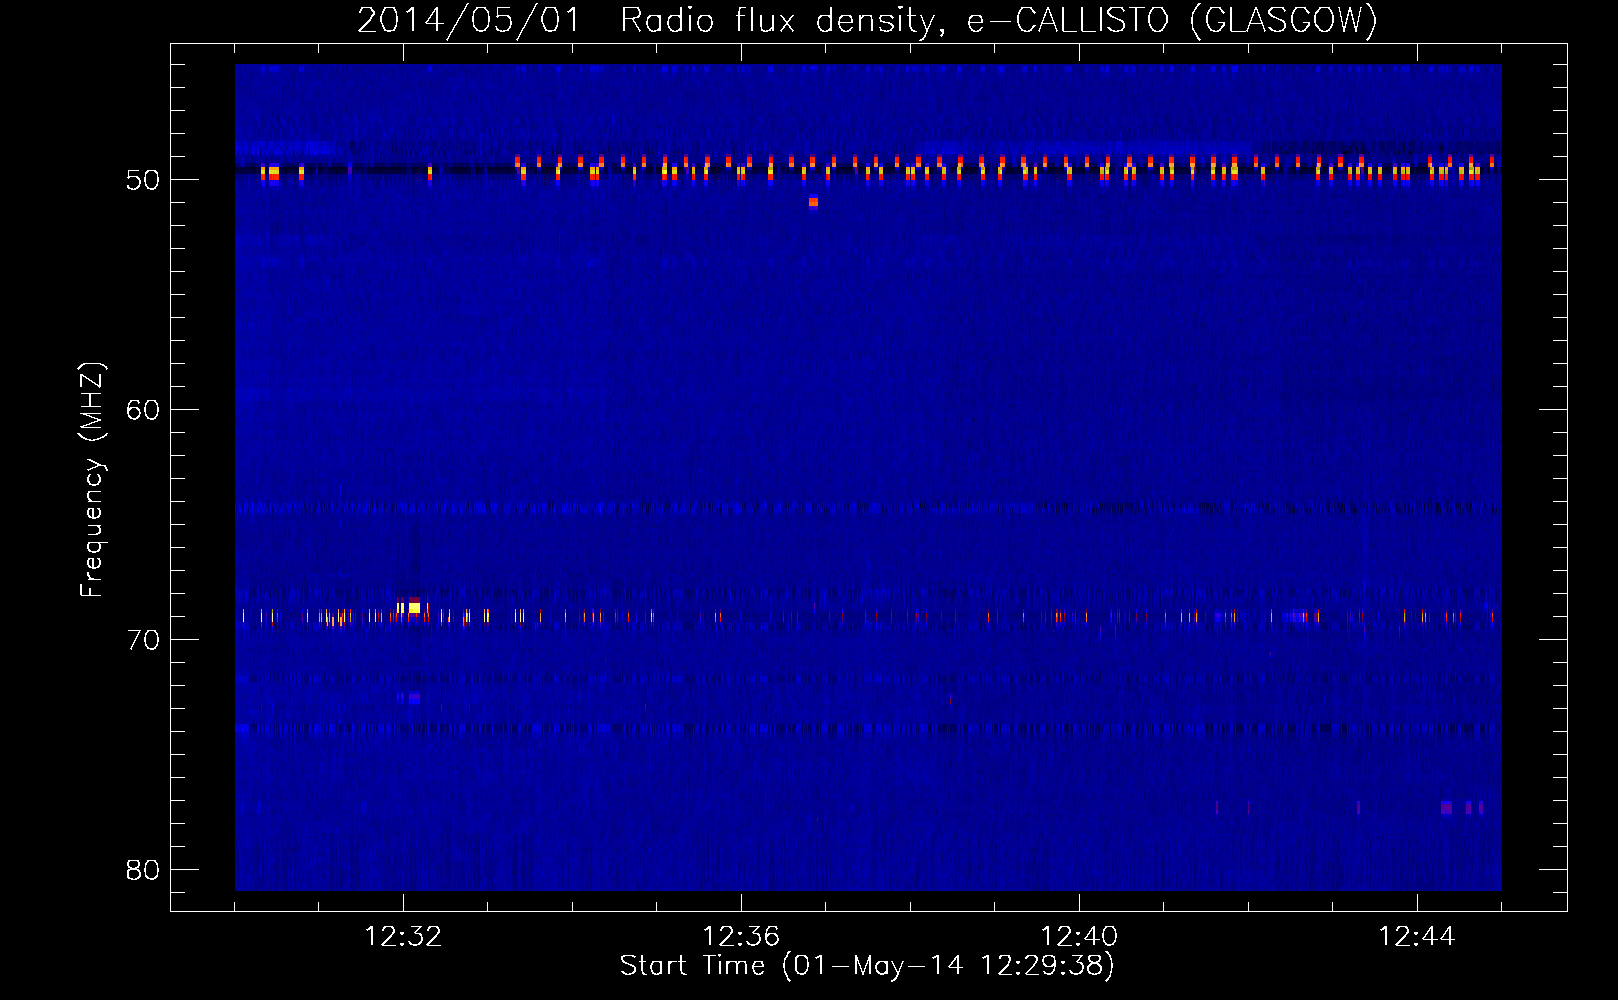The image size is (1618, 1000).
Task: Click the '70' frequency tick label
Action: pos(143,640)
